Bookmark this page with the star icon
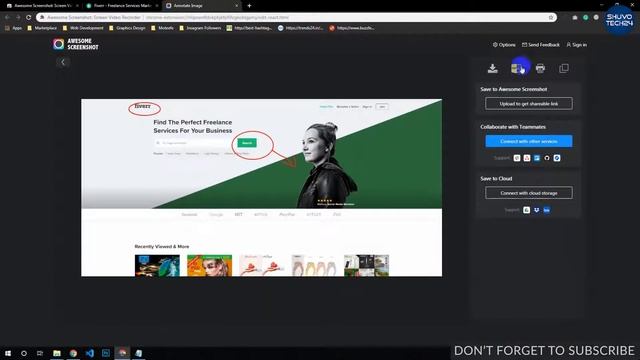The width and height of the screenshot is (640, 360). tap(551, 18)
